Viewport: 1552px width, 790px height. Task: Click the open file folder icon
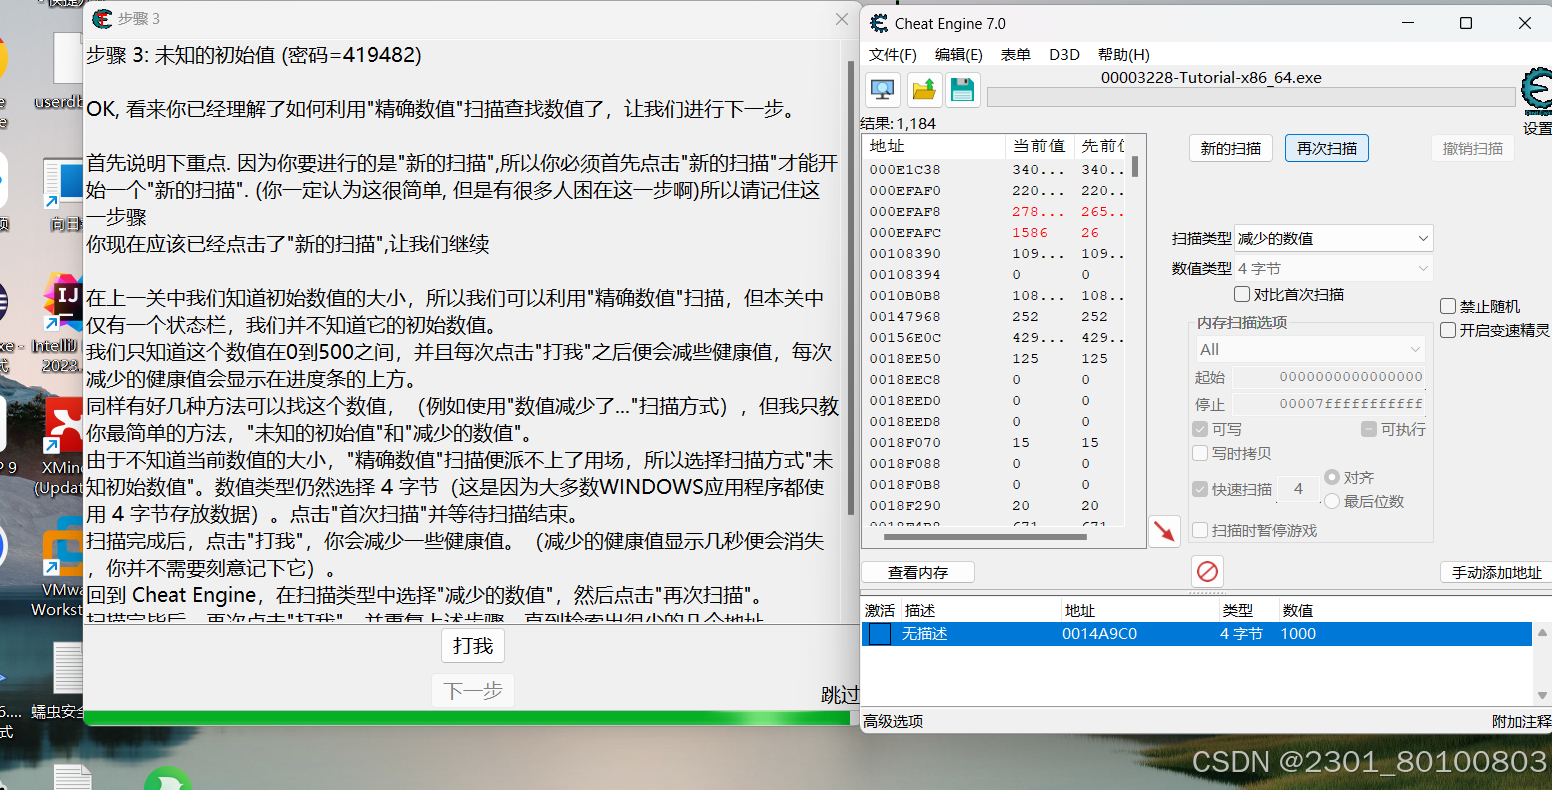(924, 90)
